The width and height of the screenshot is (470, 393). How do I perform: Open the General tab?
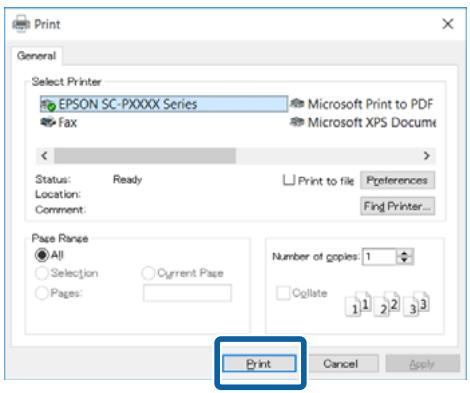click(x=36, y=56)
